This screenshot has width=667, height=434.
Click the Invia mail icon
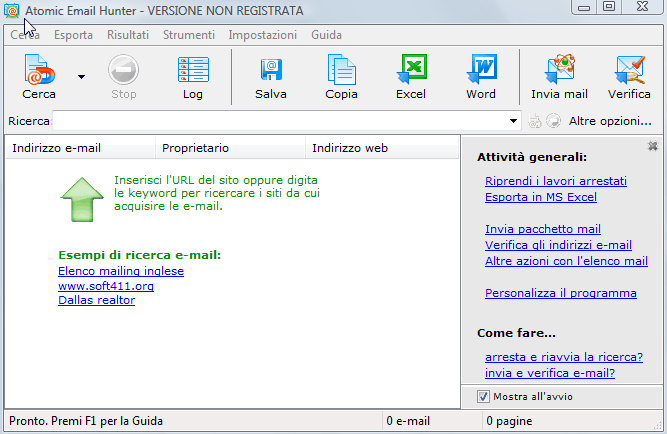coord(559,75)
